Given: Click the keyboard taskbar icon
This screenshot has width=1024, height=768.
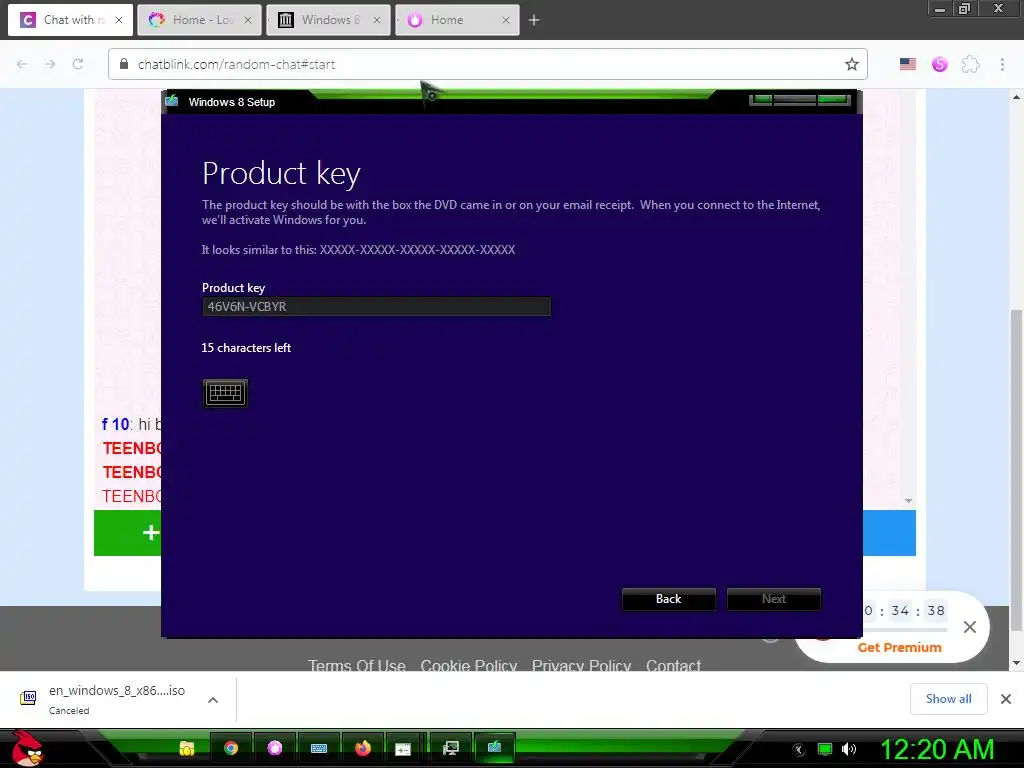Looking at the screenshot, I should click(319, 748).
